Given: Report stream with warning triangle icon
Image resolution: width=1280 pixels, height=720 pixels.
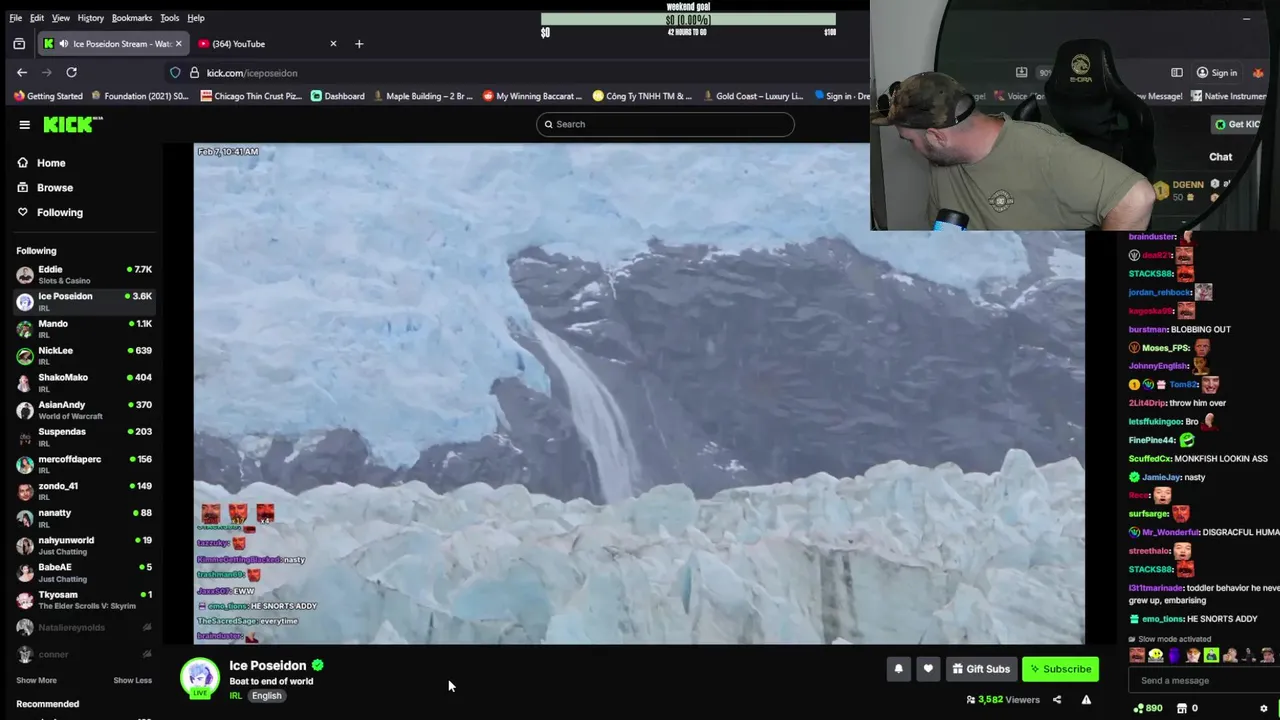Looking at the screenshot, I should [1086, 700].
